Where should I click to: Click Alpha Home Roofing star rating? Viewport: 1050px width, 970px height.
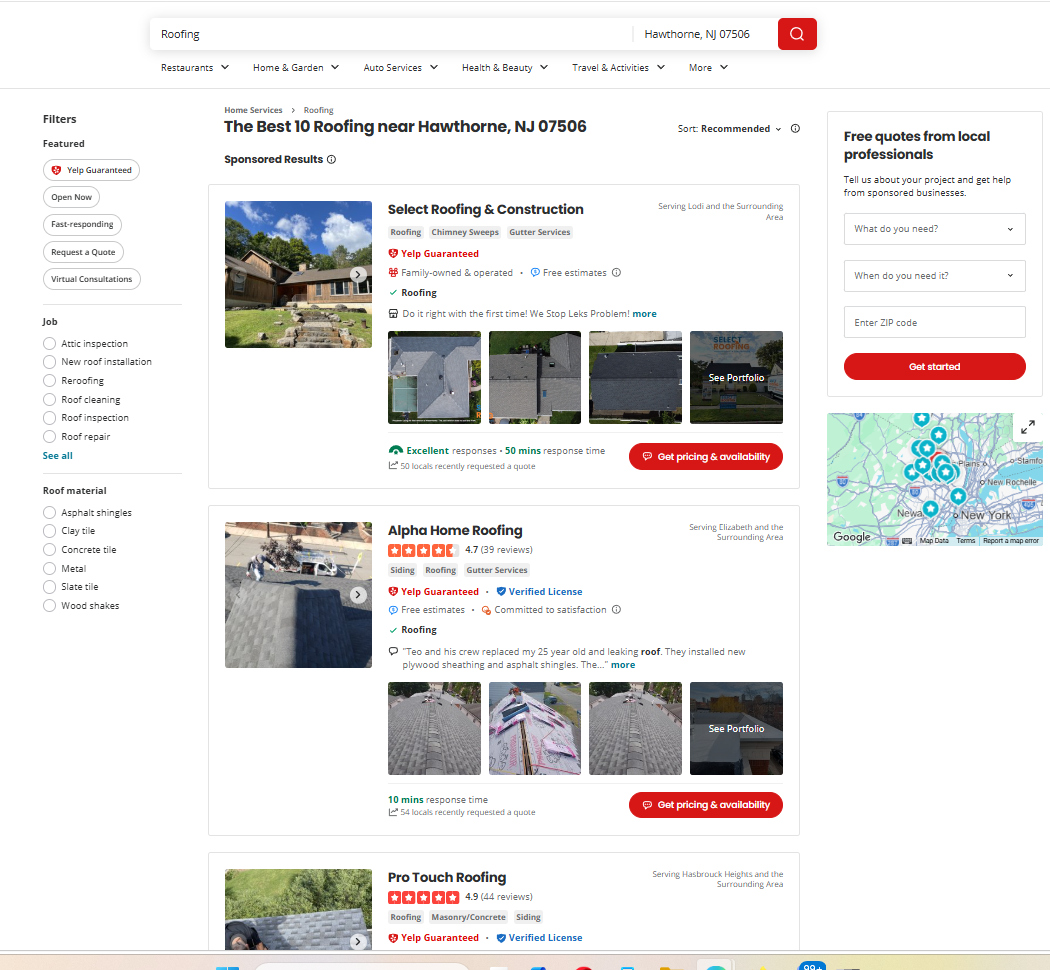[x=423, y=550]
